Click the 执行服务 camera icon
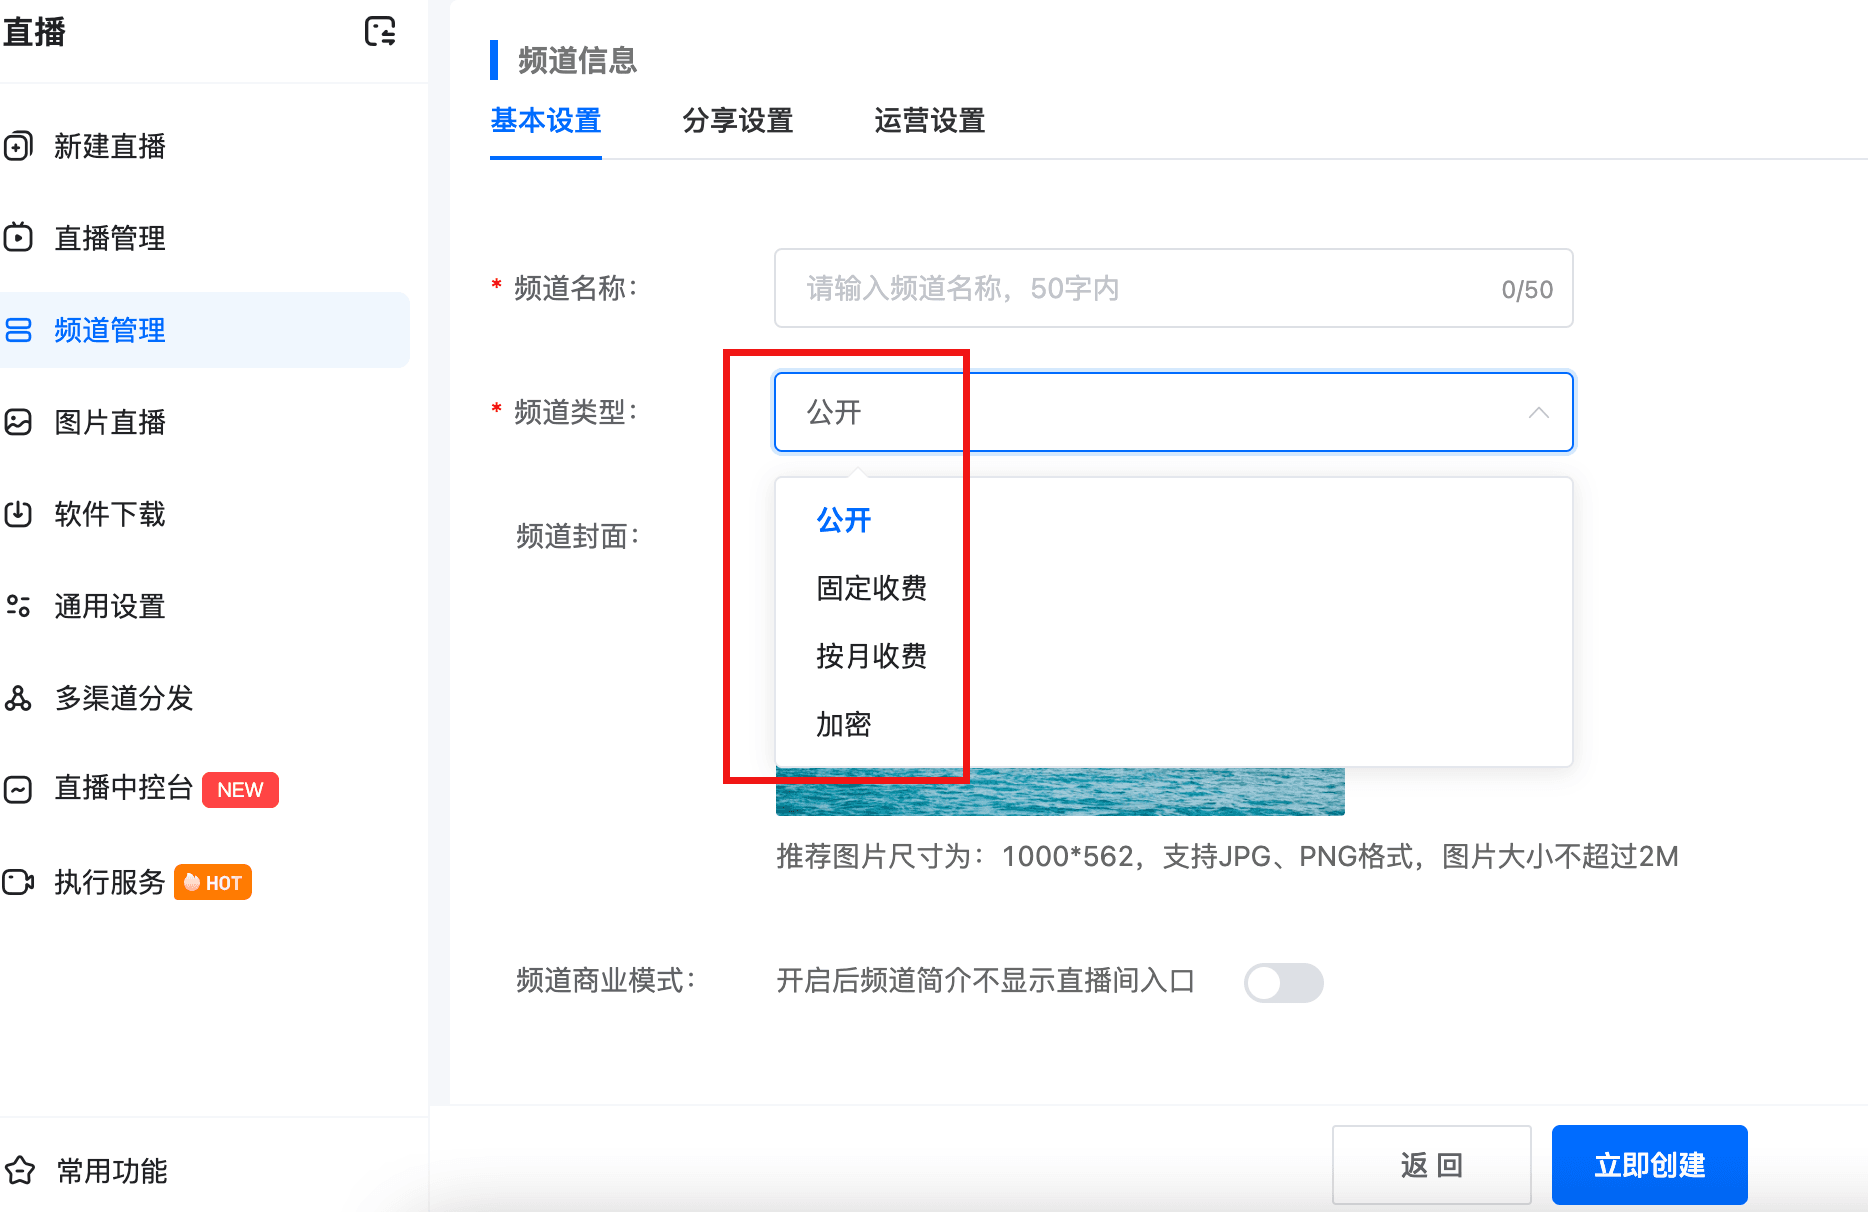The image size is (1868, 1212). click(x=18, y=882)
